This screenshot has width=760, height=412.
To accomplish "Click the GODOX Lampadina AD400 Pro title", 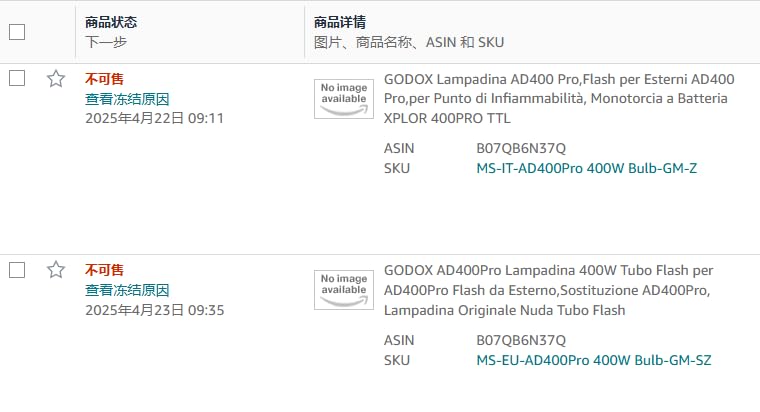I will (x=559, y=98).
